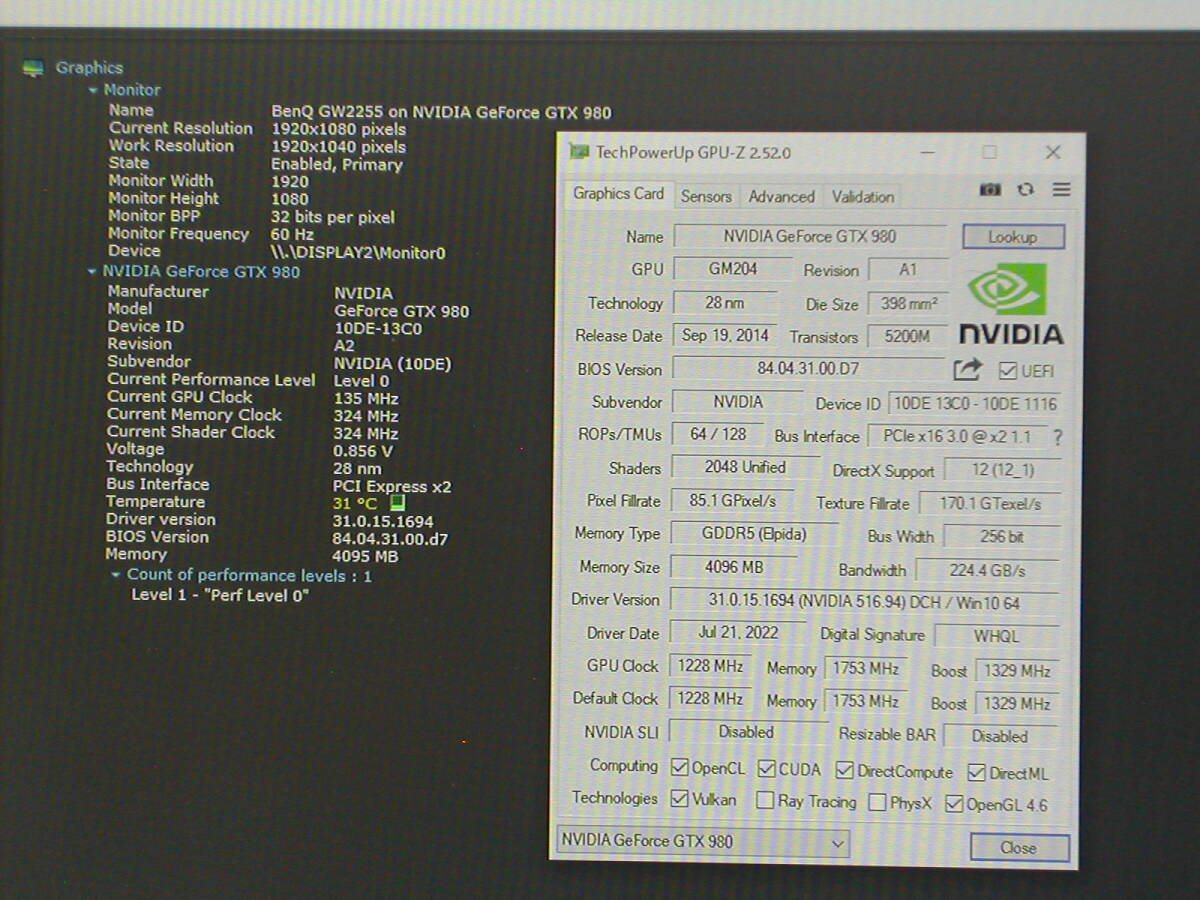Click the Release Date Sep 19, 2014 field

[726, 336]
